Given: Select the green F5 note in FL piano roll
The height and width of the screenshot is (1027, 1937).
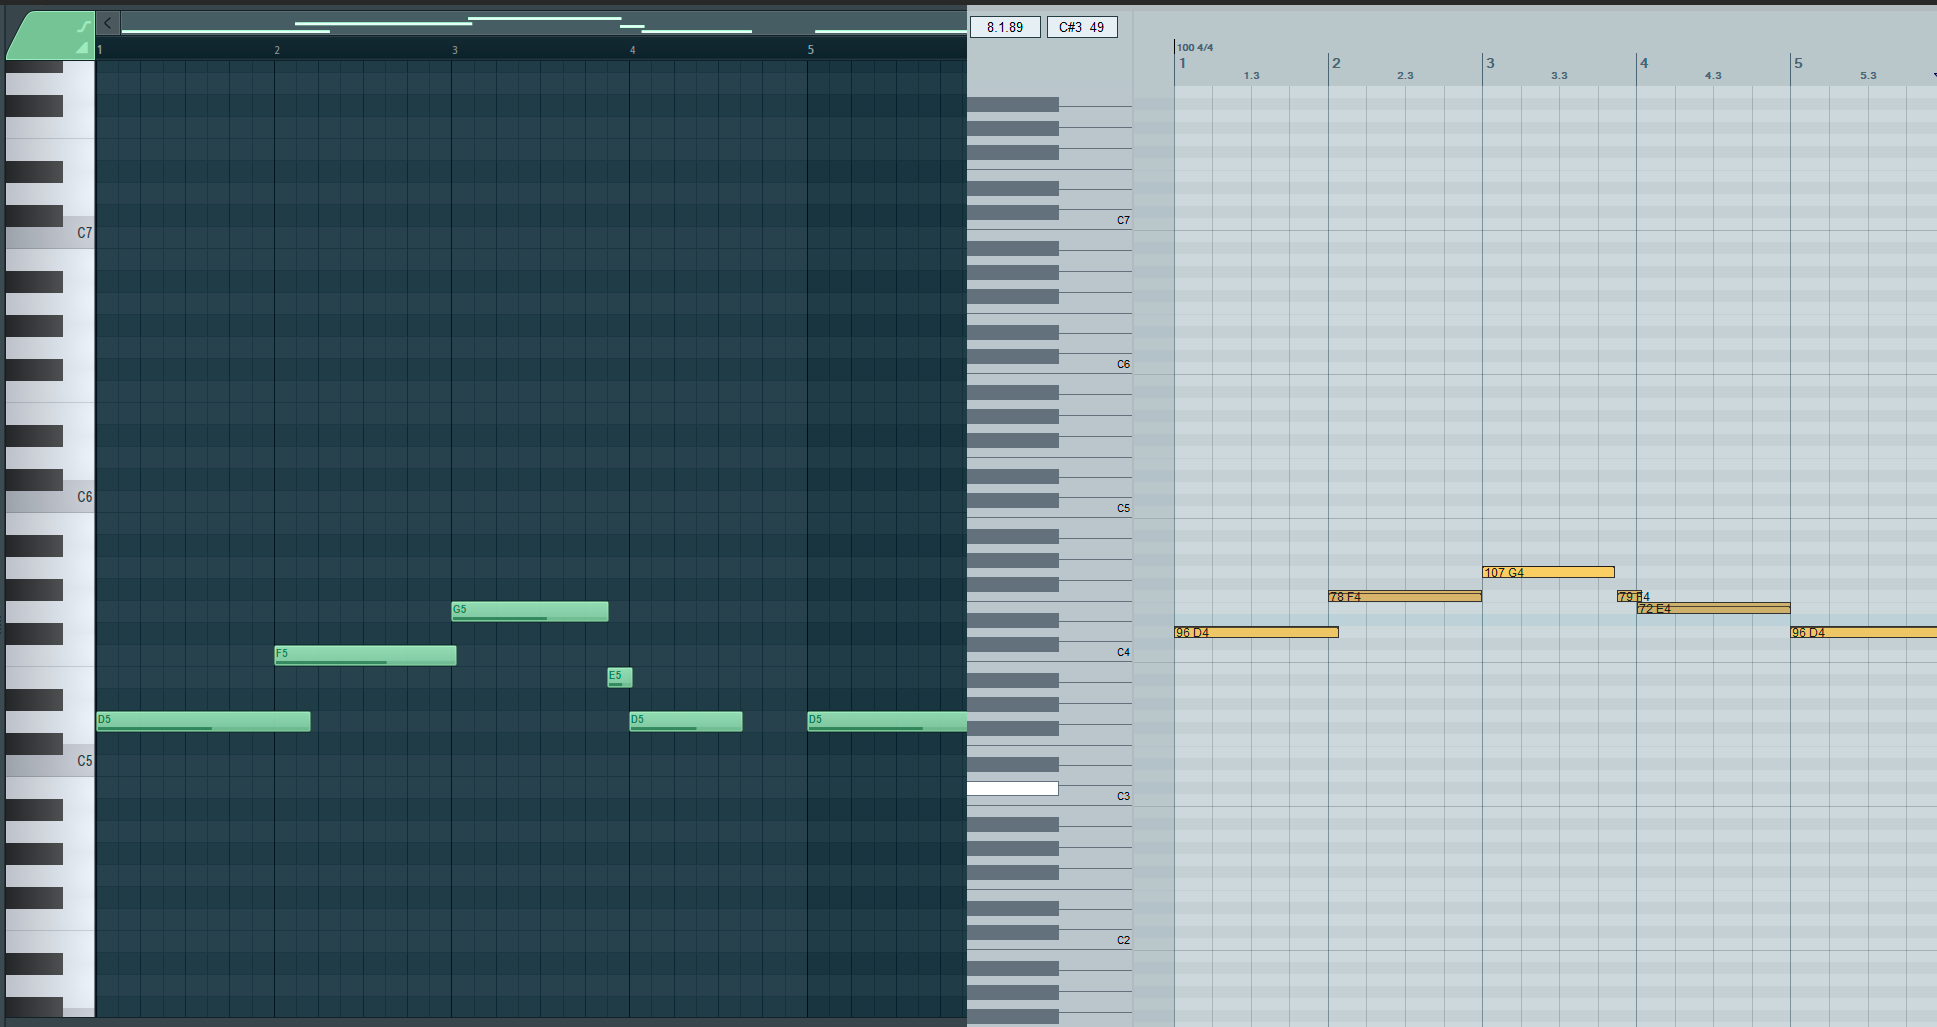Looking at the screenshot, I should point(365,655).
